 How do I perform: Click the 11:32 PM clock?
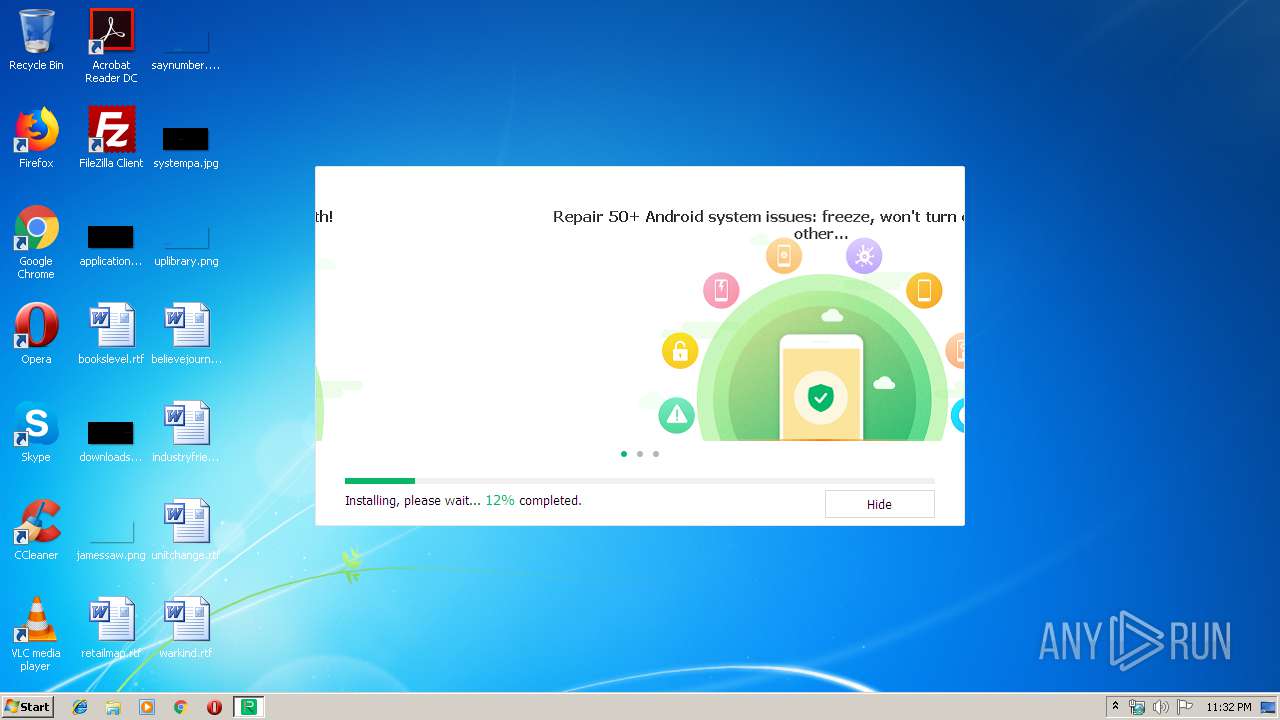1228,707
